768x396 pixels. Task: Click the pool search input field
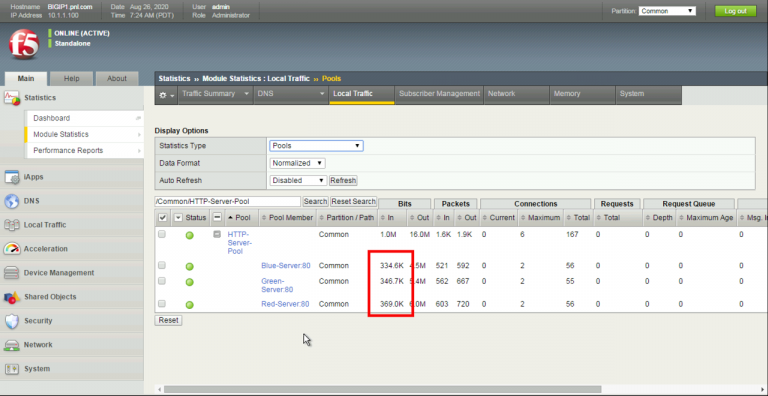pos(227,201)
